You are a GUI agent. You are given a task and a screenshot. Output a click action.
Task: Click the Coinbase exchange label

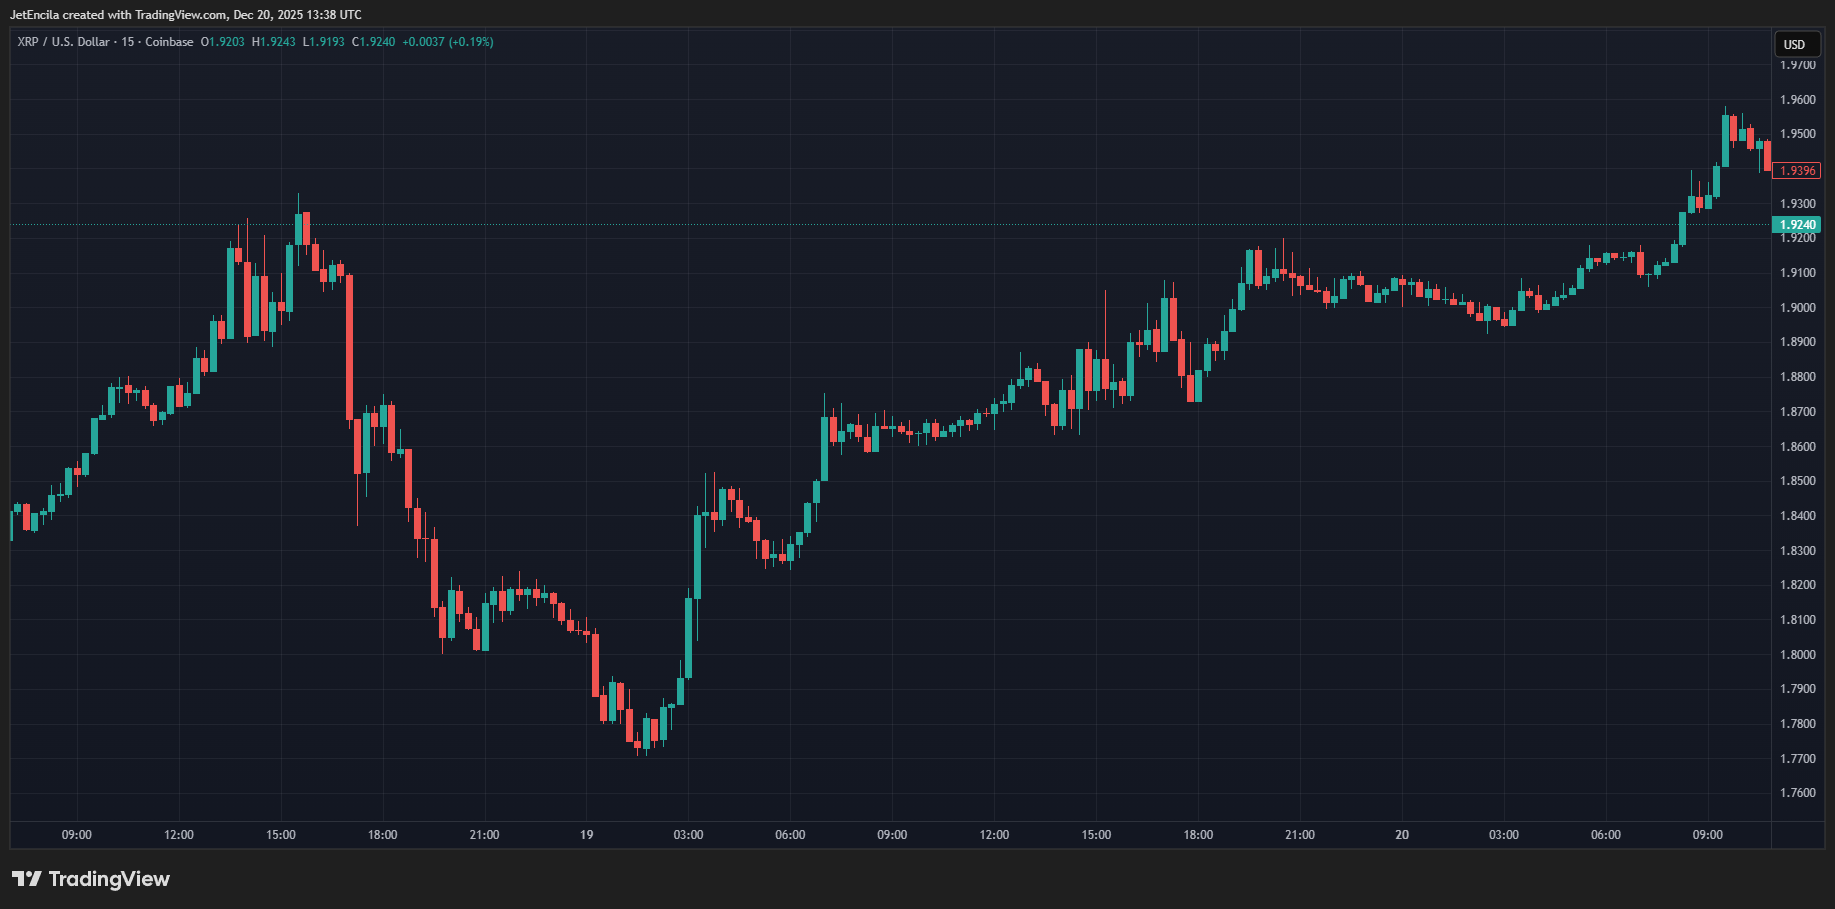[x=169, y=42]
